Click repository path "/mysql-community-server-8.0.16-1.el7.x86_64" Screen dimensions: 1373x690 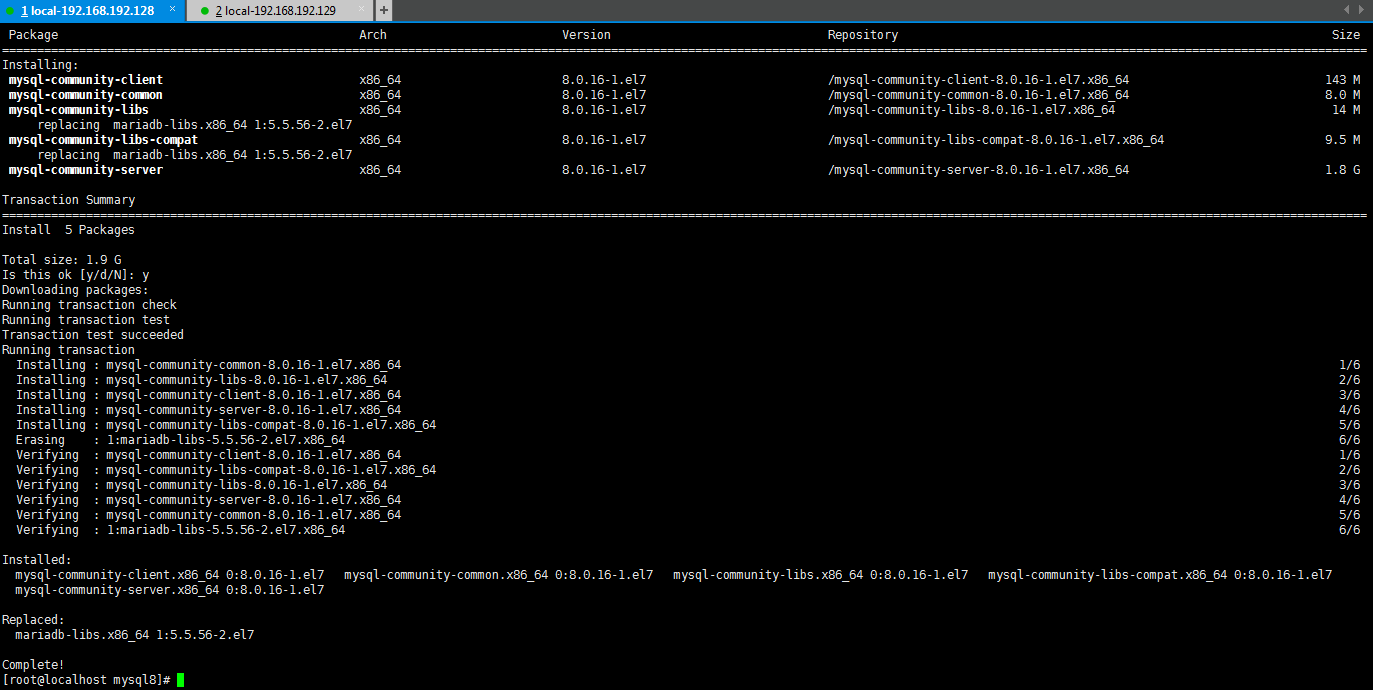click(978, 170)
